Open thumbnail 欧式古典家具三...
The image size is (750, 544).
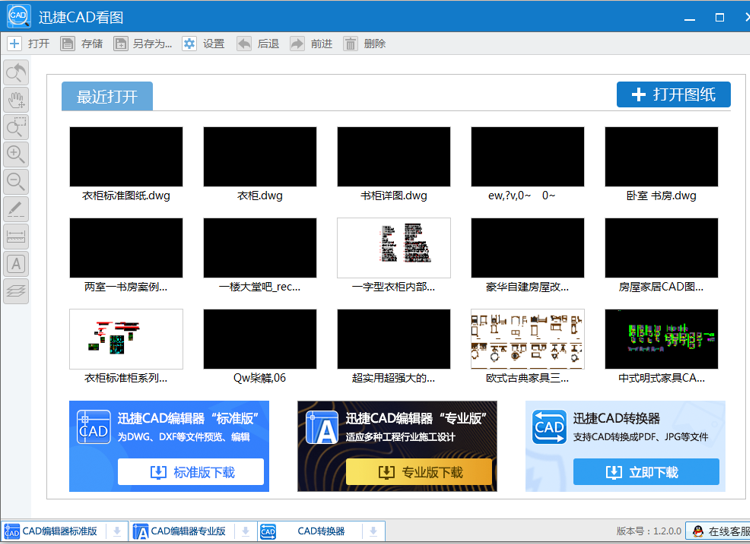(528, 339)
